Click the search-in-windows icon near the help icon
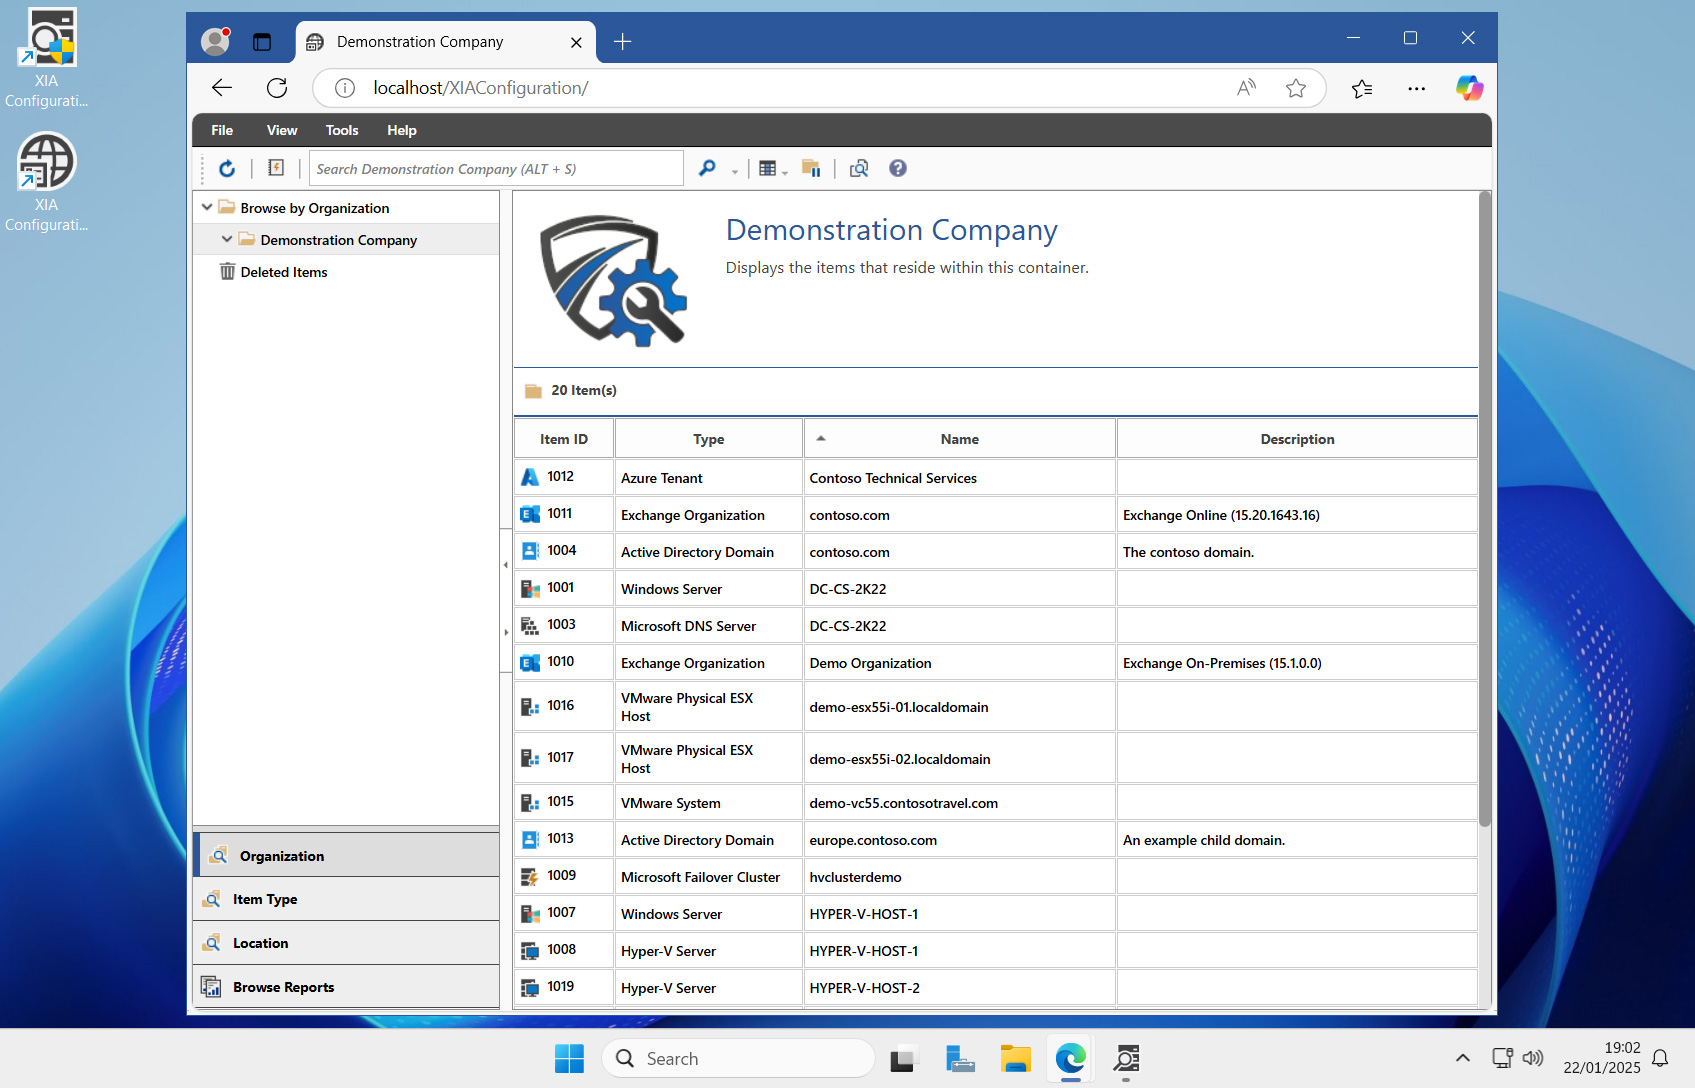Viewport: 1695px width, 1088px height. point(858,169)
